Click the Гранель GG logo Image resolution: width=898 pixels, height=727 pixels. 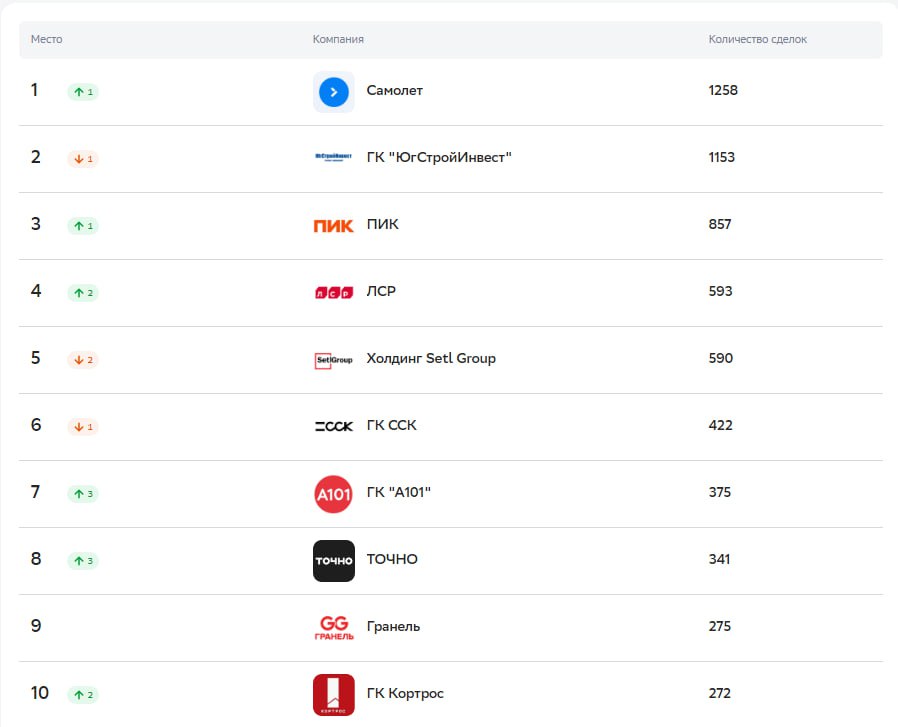coord(333,627)
